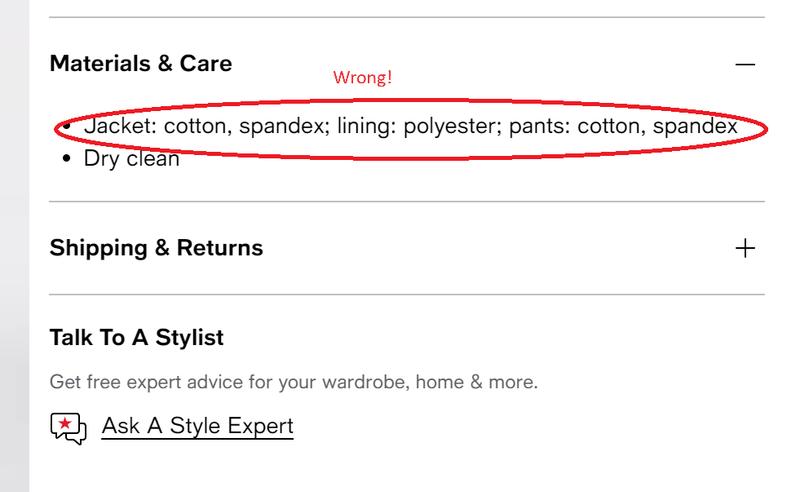Collapse the Materials & Care section minus icon
This screenshot has width=800, height=492.
pyautogui.click(x=745, y=64)
